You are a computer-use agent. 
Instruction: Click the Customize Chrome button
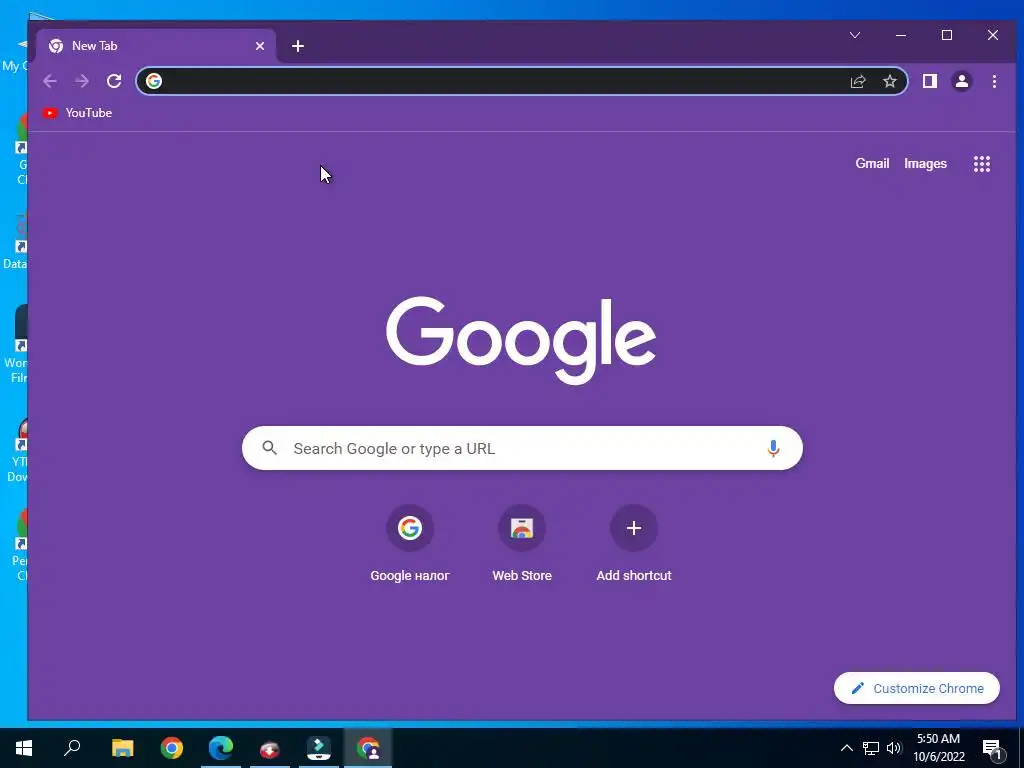point(917,688)
